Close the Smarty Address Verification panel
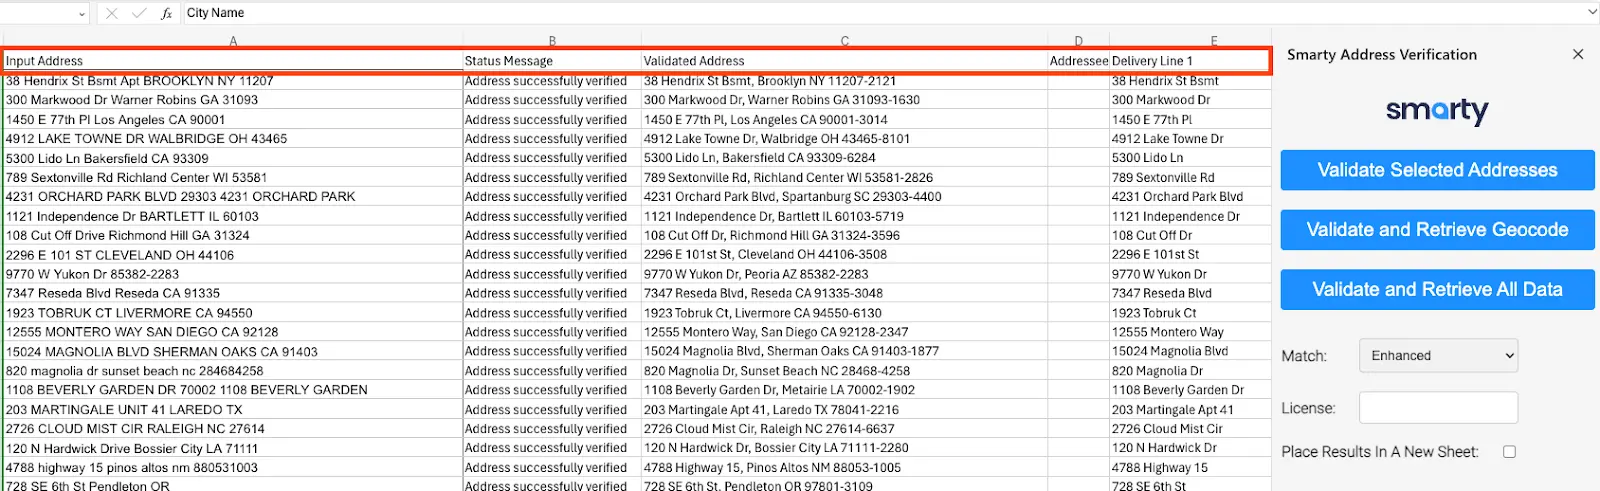 [1578, 54]
